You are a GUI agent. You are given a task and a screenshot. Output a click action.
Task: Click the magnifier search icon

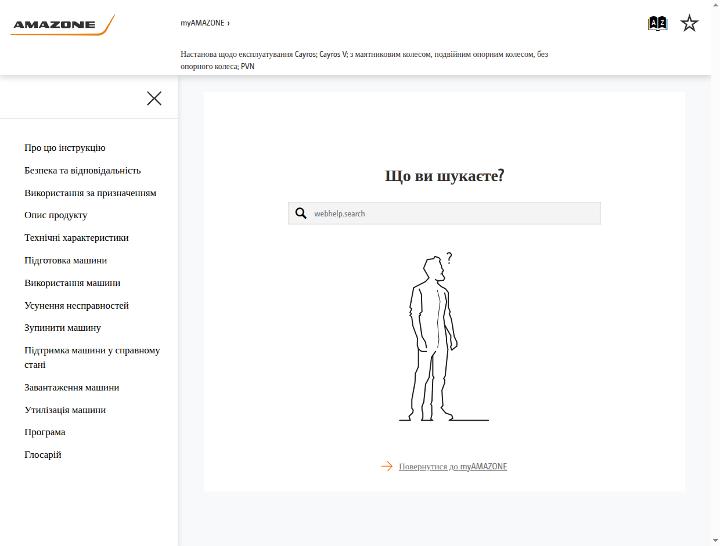click(301, 213)
